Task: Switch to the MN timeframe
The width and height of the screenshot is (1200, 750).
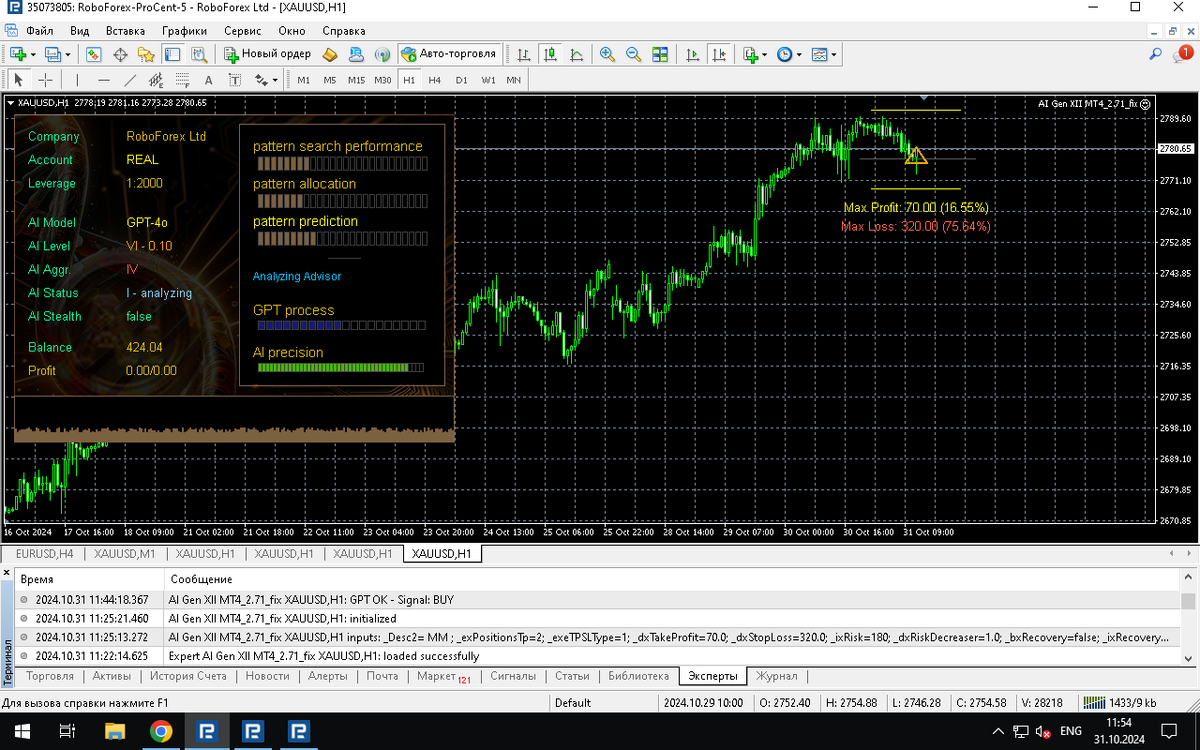Action: (513, 80)
